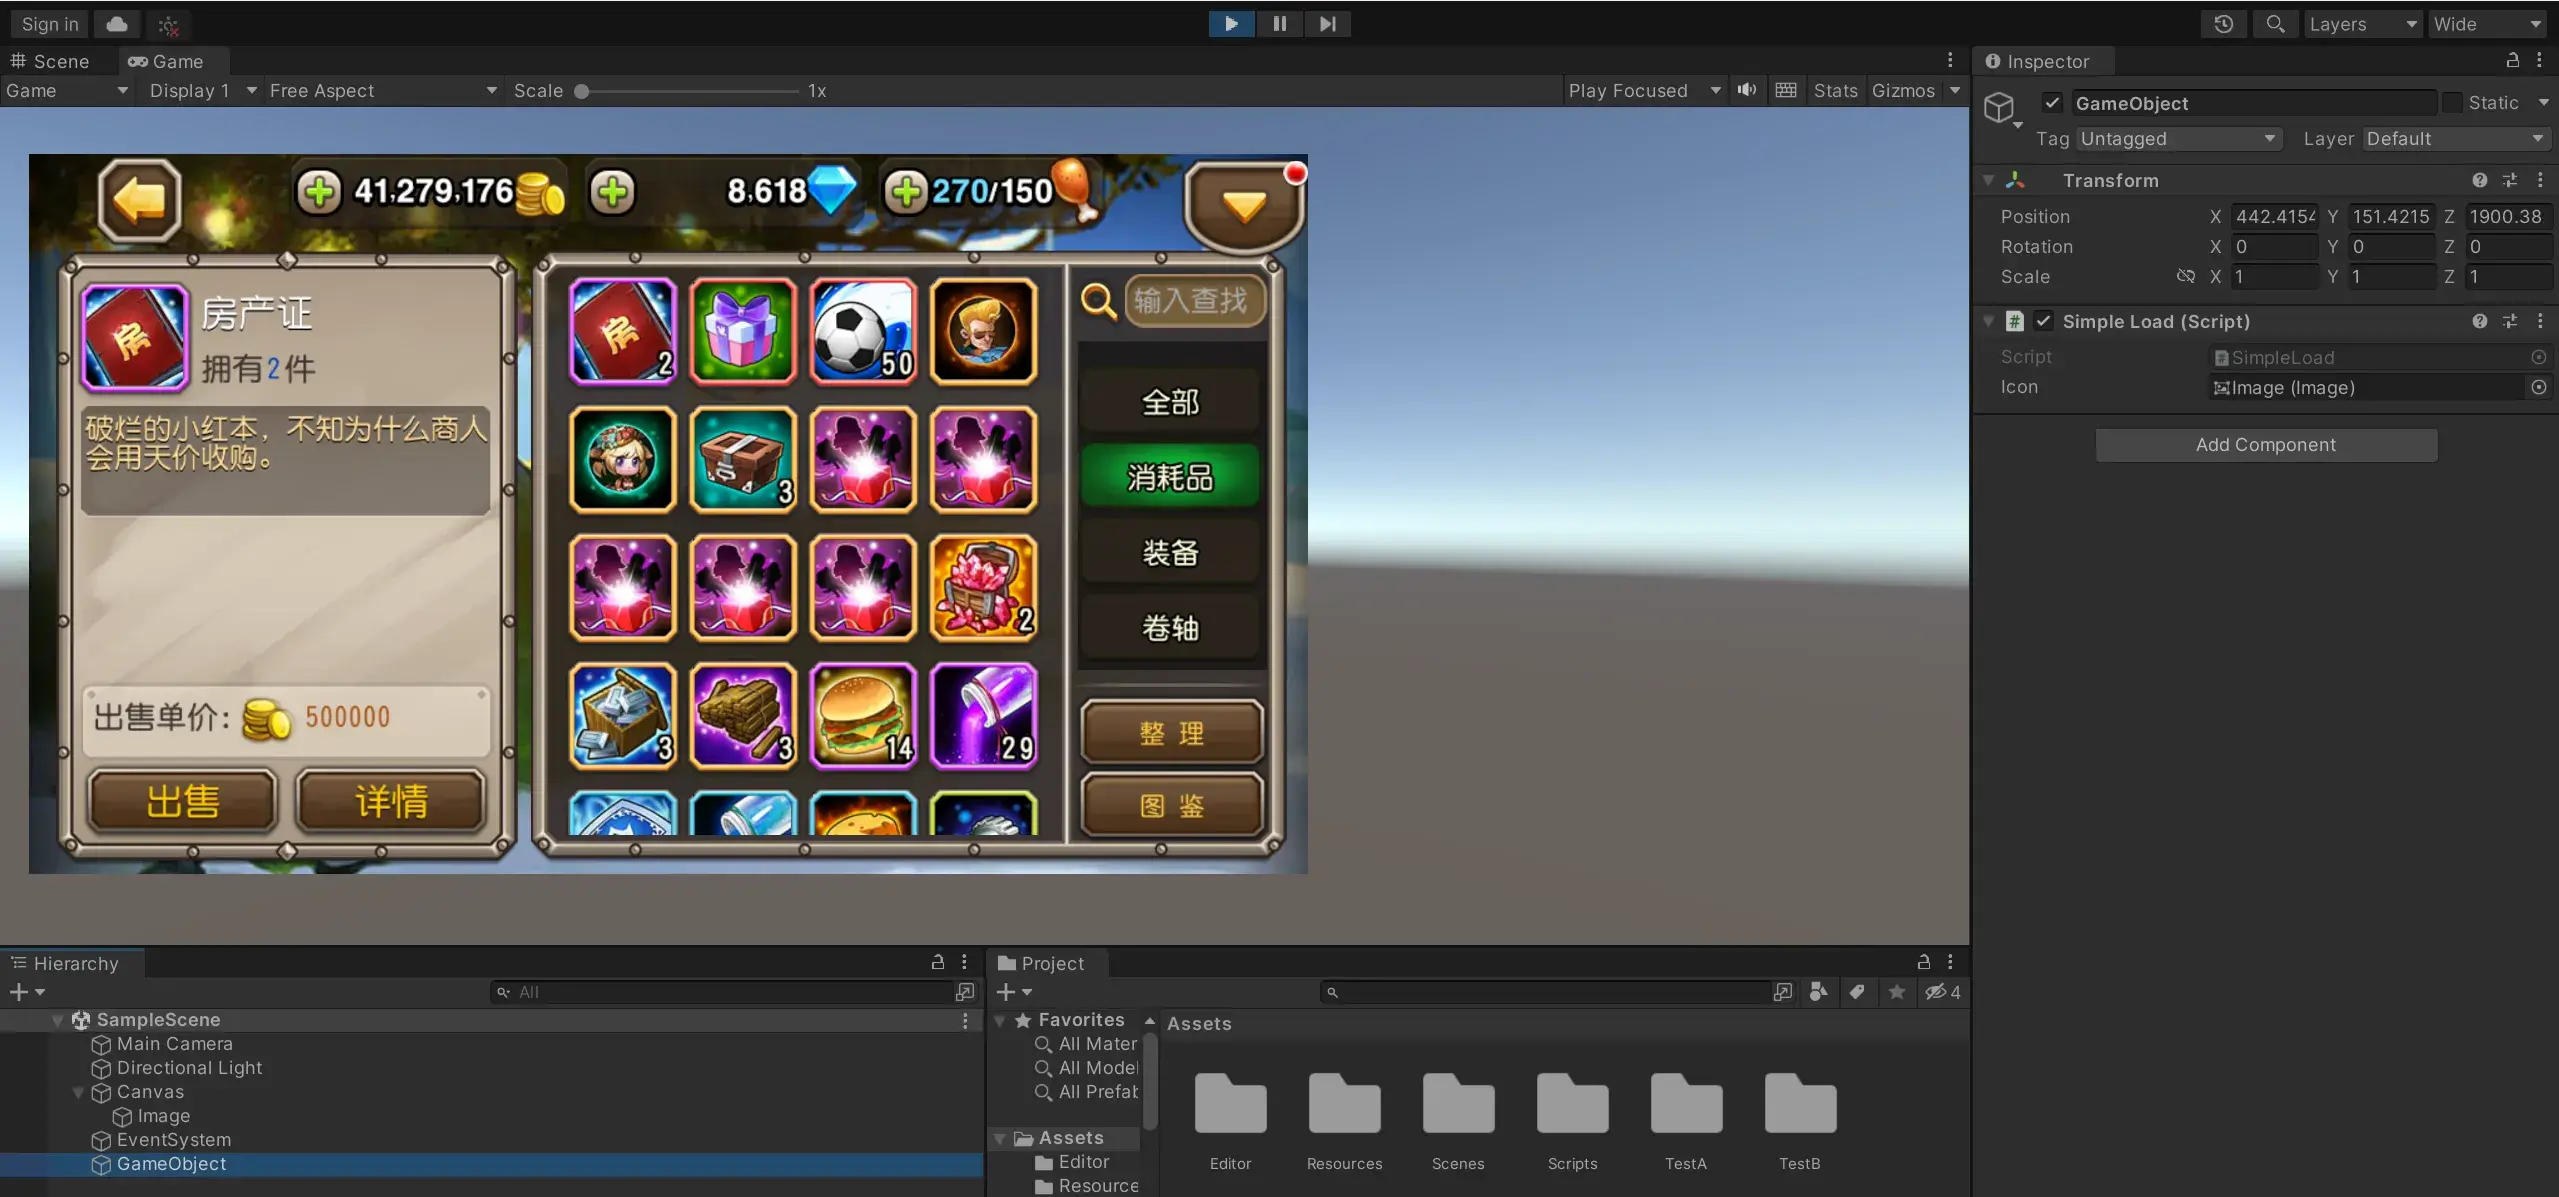This screenshot has height=1197, width=2559.
Task: Open Simple Load help icon
Action: pyautogui.click(x=2480, y=322)
